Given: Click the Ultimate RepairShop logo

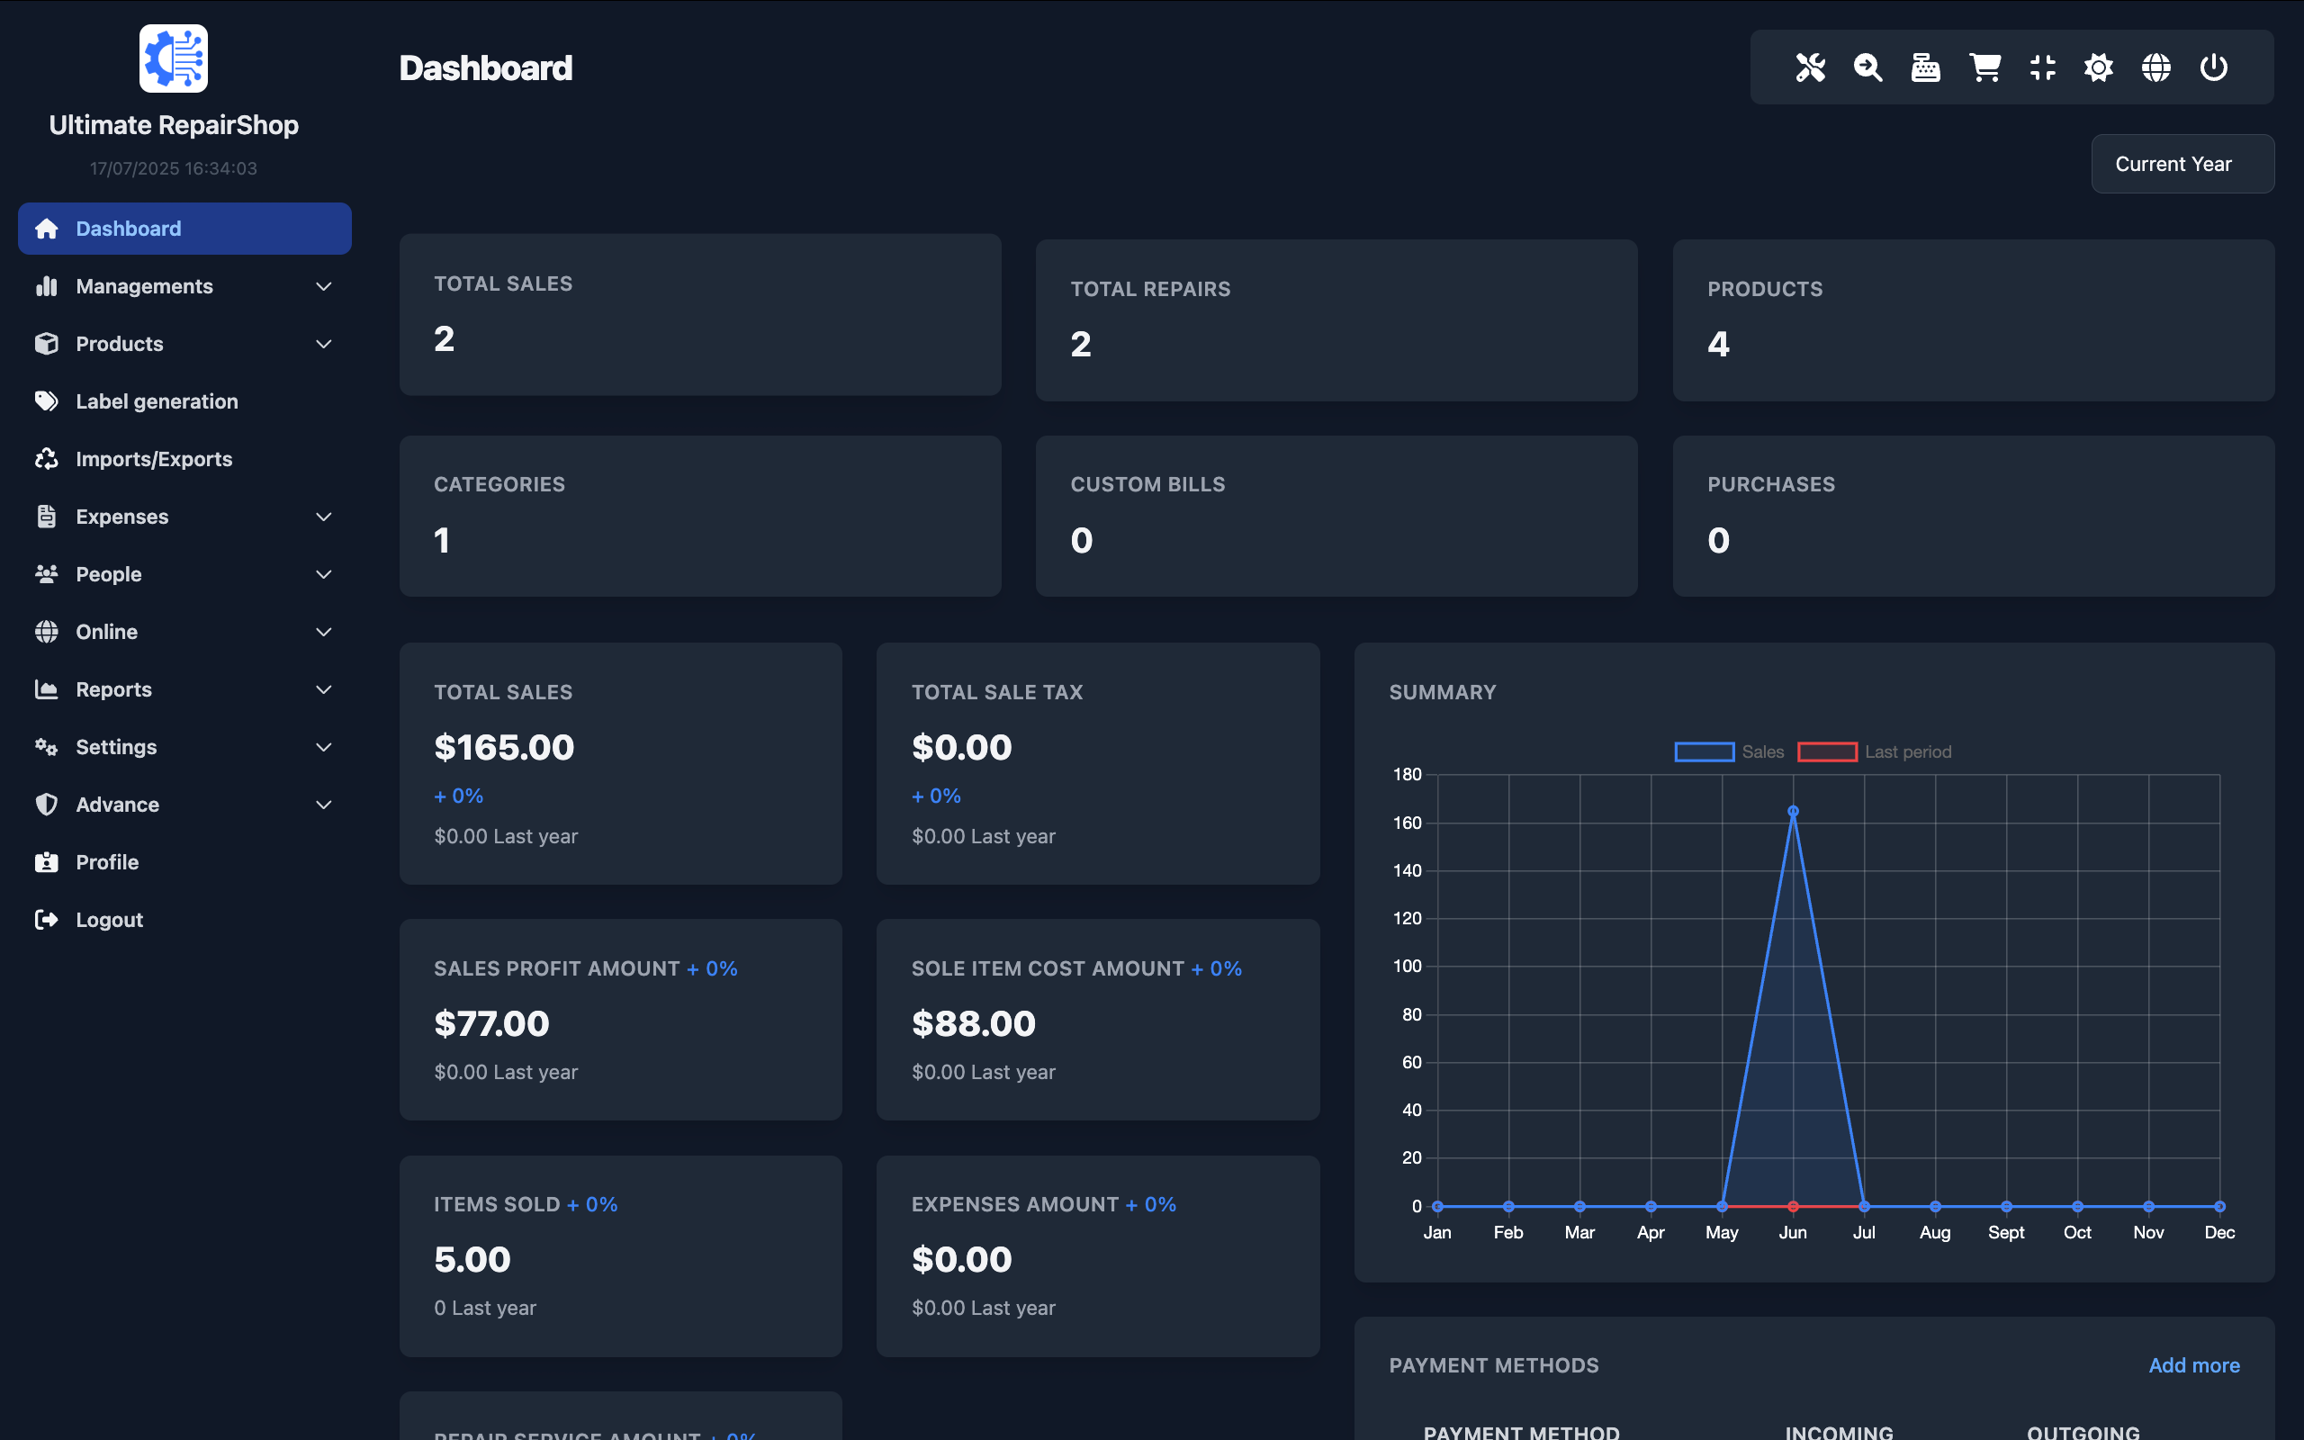Looking at the screenshot, I should 173,59.
